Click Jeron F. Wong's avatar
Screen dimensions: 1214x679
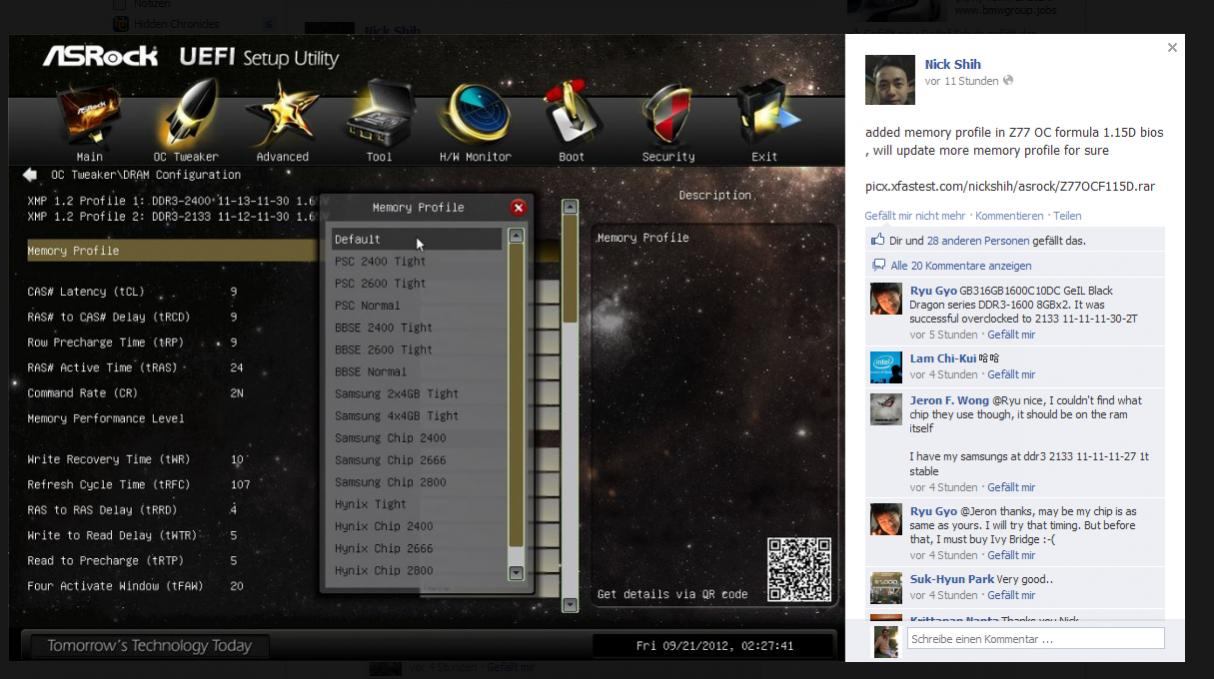[x=886, y=409]
